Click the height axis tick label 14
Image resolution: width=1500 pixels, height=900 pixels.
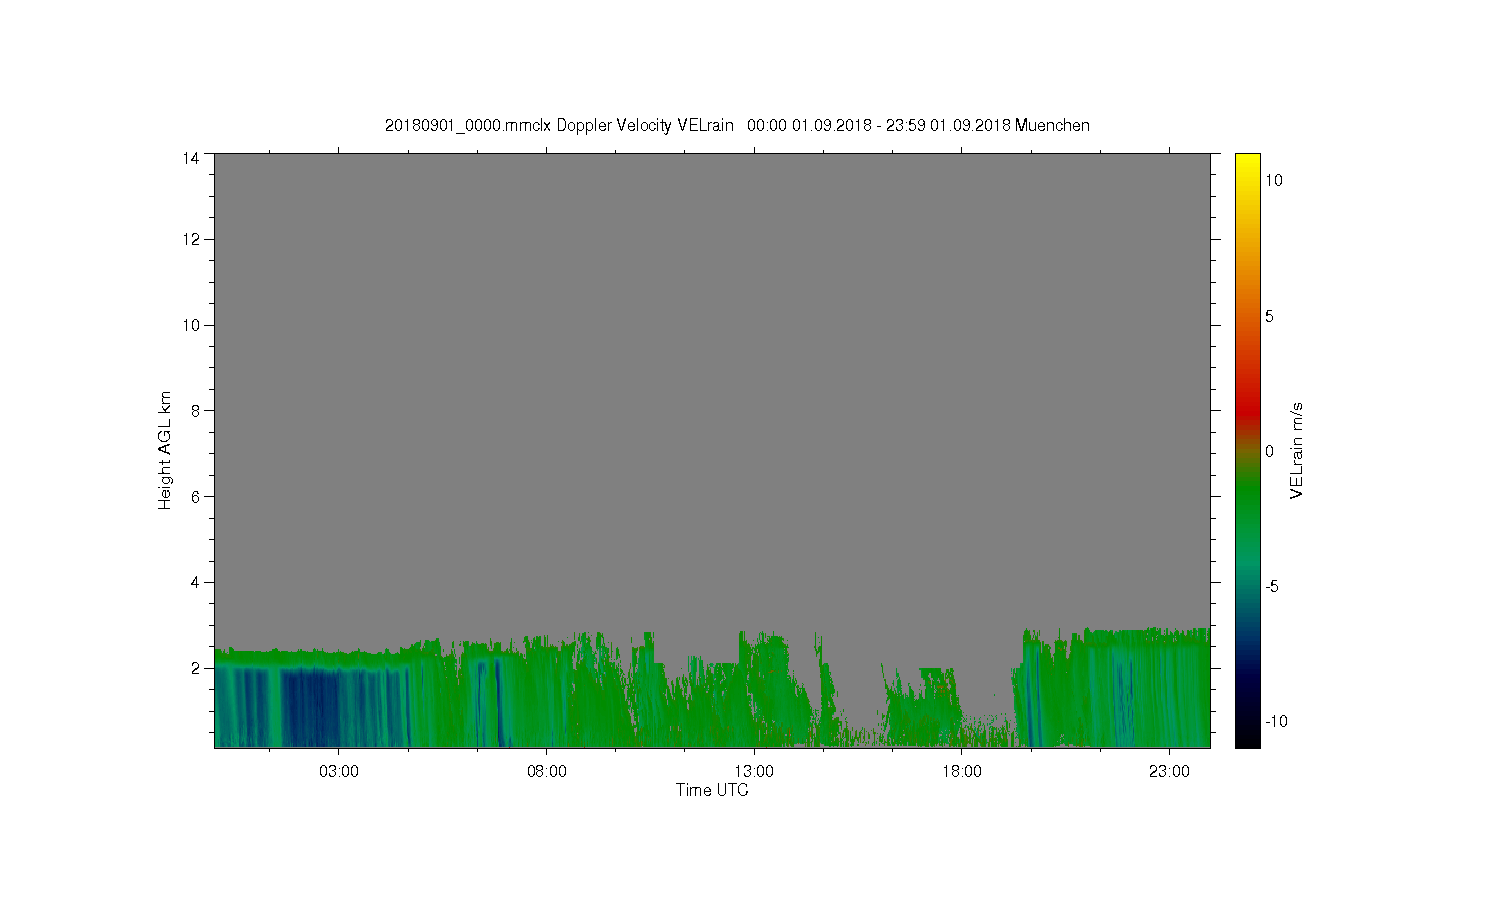(x=191, y=158)
